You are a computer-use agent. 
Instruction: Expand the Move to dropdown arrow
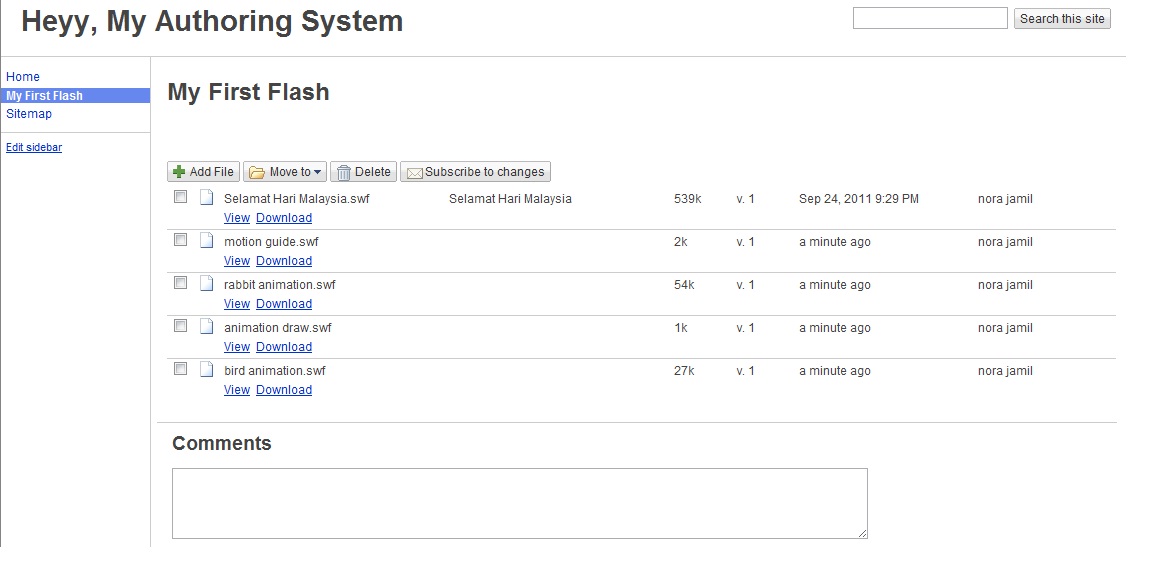coord(318,172)
